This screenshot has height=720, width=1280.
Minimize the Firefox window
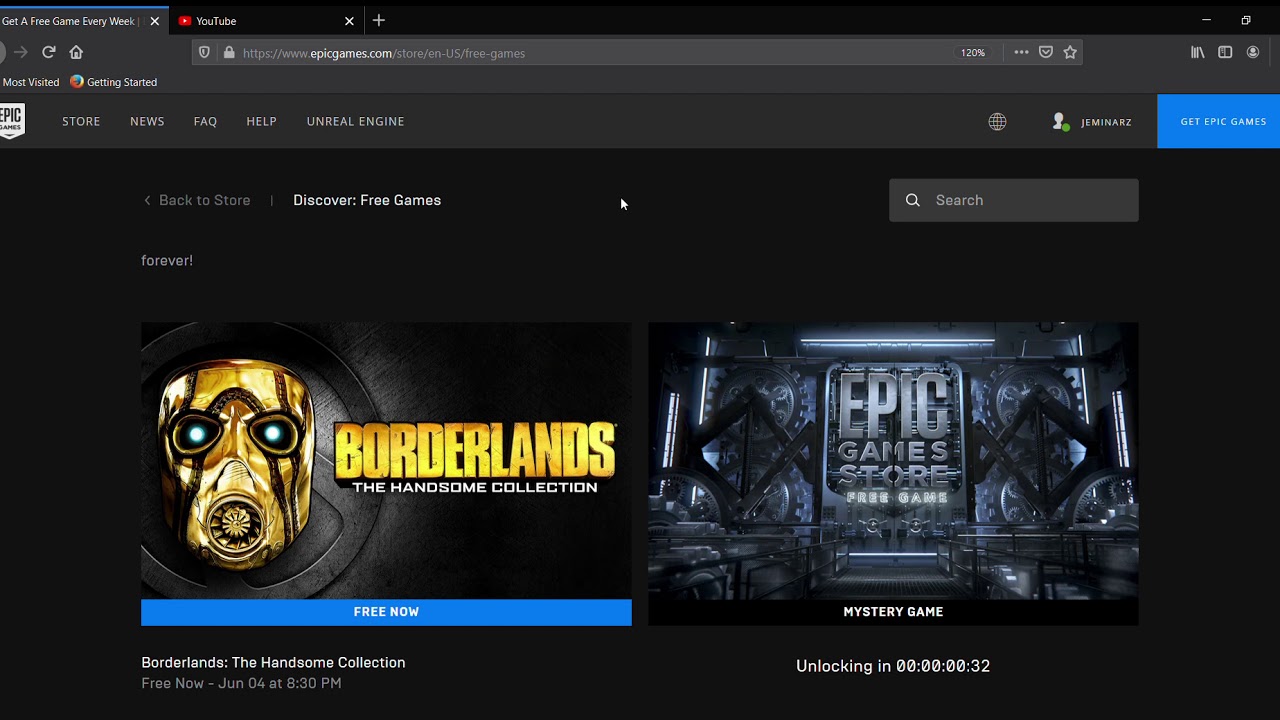1206,20
